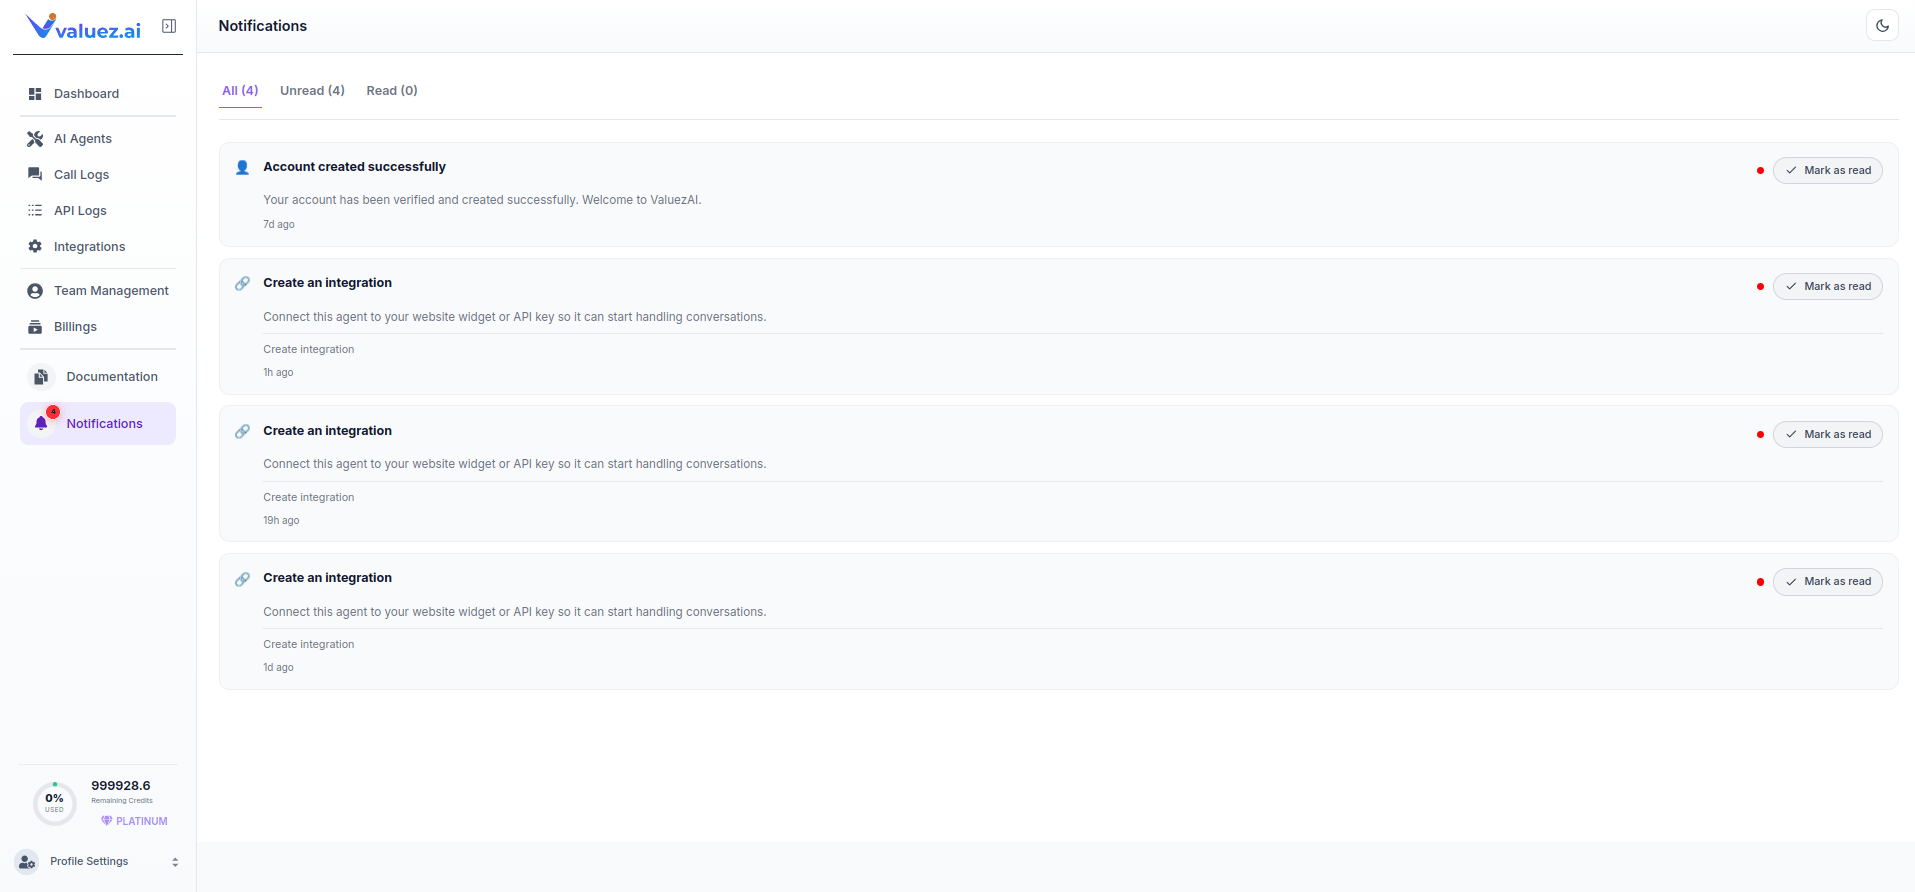This screenshot has width=1915, height=892.
Task: Expand the Profile Settings menu arrows
Action: [175, 862]
